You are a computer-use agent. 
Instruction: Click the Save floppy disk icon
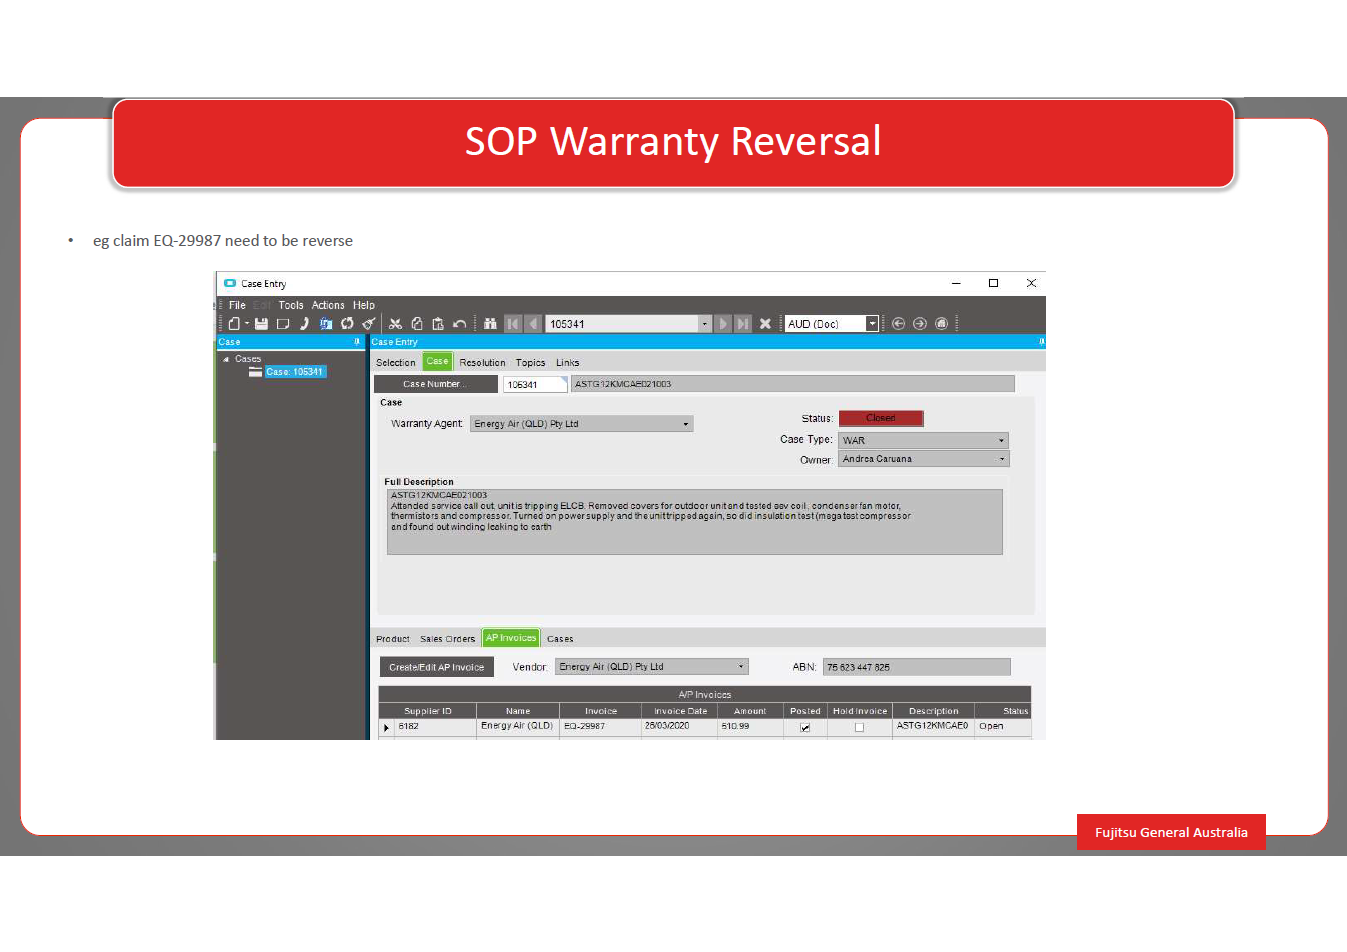click(261, 323)
